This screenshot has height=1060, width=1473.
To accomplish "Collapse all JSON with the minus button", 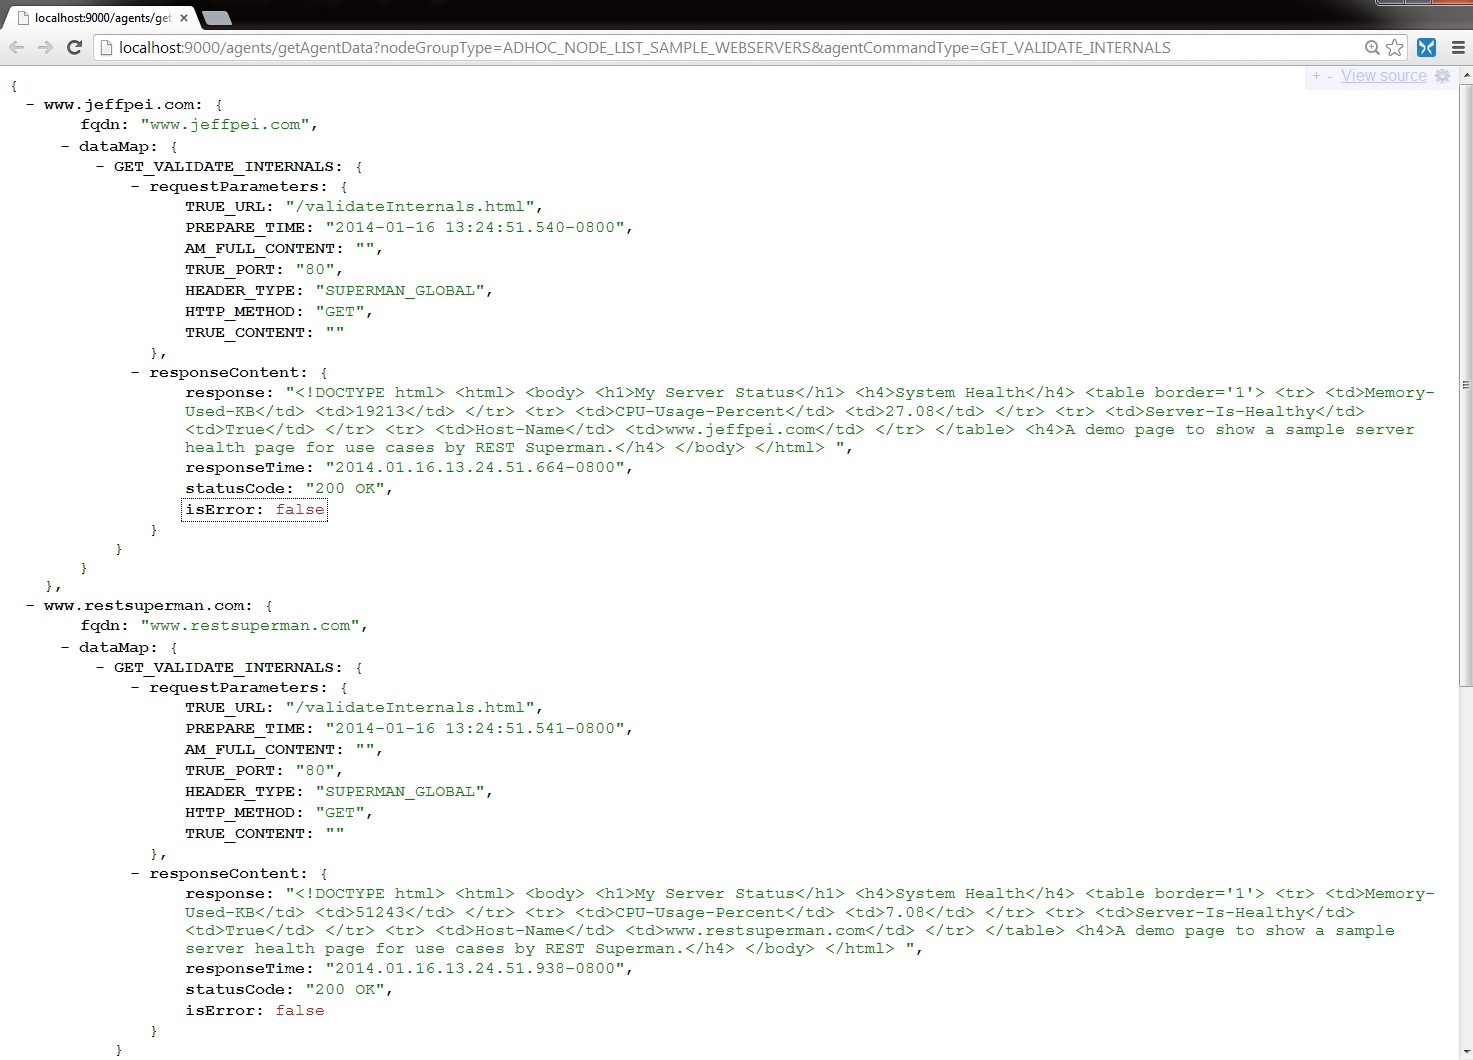I will point(1329,76).
